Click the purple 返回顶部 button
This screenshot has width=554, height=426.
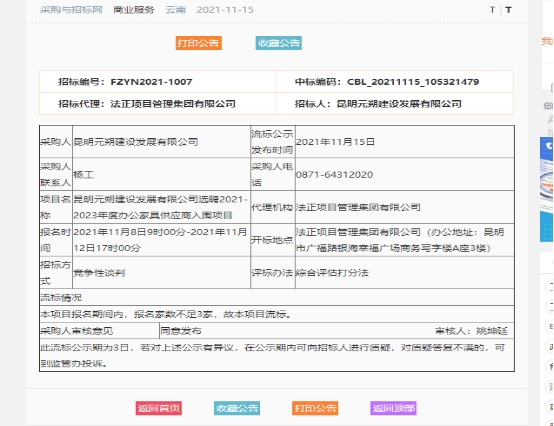point(393,408)
